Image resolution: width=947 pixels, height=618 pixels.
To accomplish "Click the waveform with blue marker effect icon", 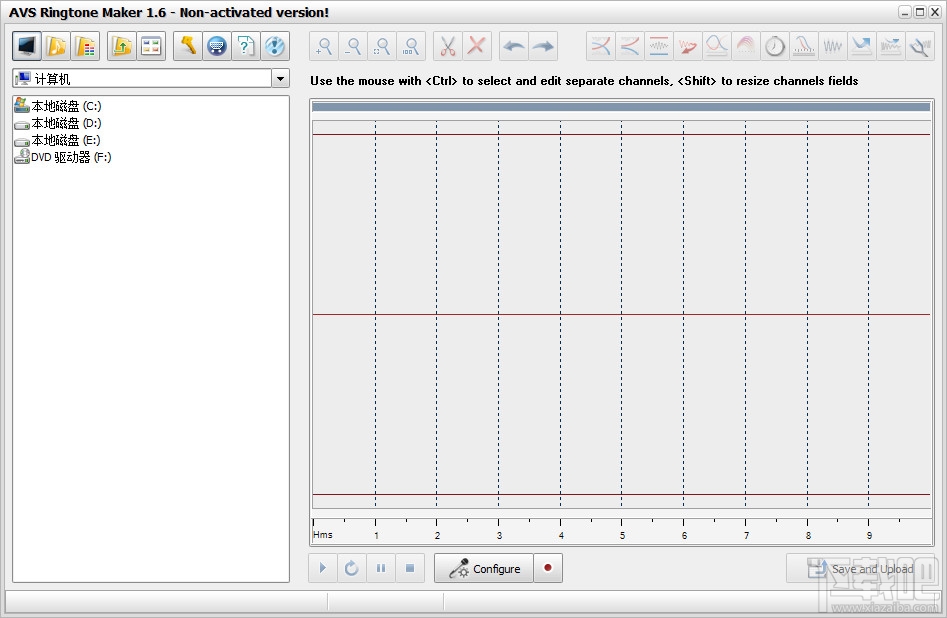I will [x=891, y=46].
